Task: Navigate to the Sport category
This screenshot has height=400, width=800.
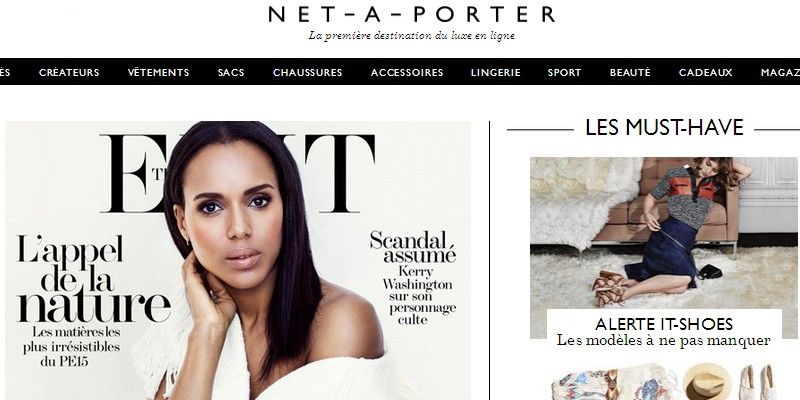Action: coord(565,72)
